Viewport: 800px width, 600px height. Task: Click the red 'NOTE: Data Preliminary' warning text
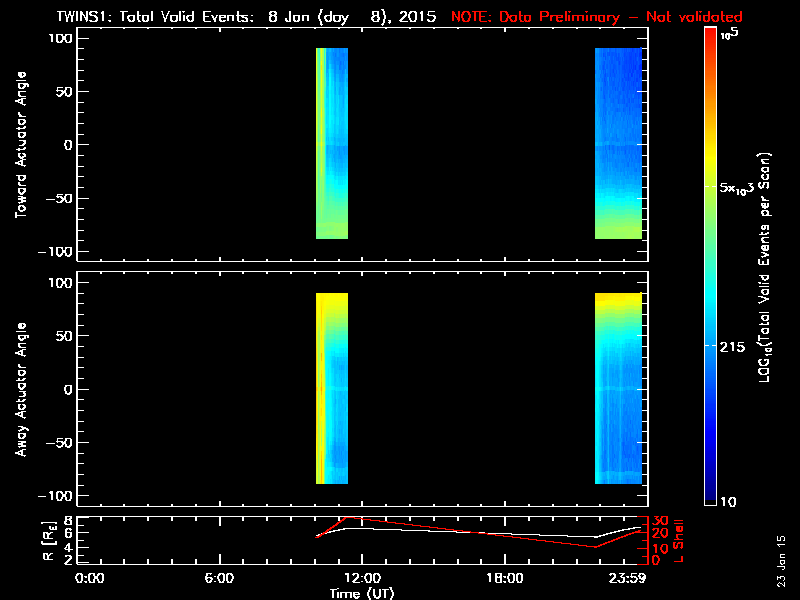pos(596,17)
